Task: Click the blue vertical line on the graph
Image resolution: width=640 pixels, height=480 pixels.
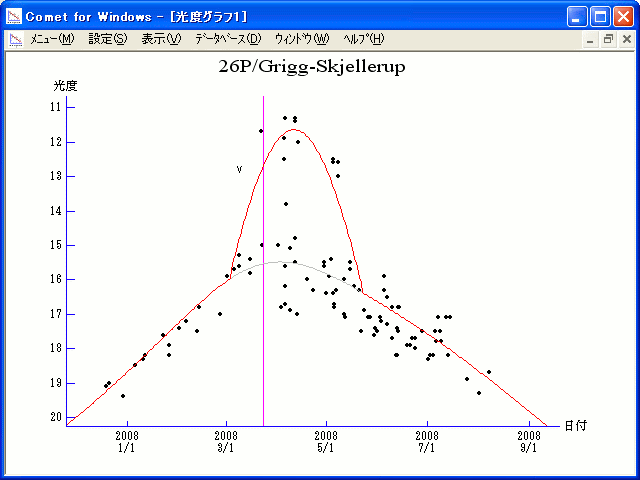Action: click(263, 300)
